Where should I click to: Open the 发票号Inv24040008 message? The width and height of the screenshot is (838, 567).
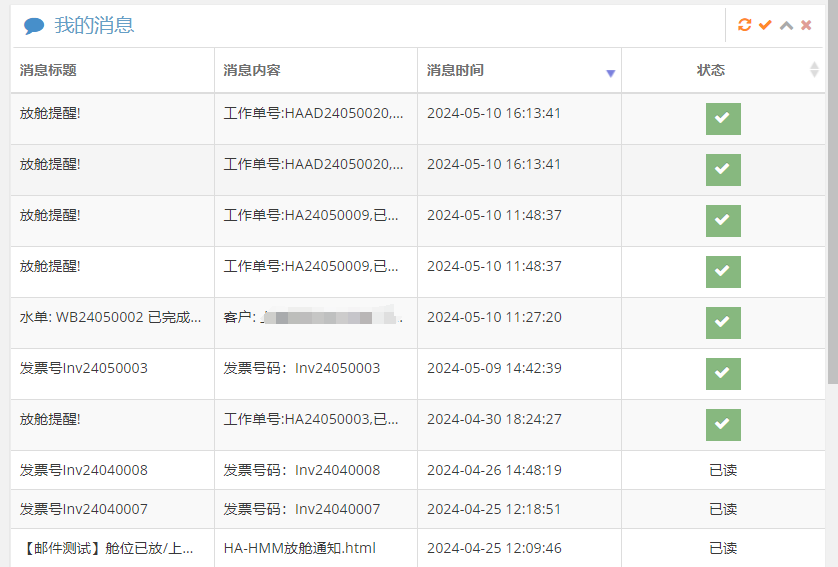point(84,470)
